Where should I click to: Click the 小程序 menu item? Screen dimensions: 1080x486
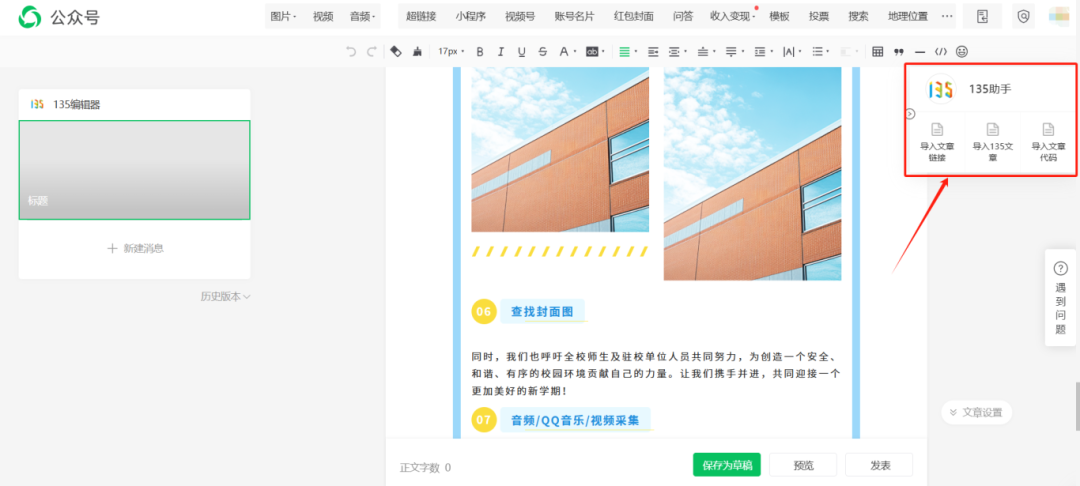(x=470, y=17)
